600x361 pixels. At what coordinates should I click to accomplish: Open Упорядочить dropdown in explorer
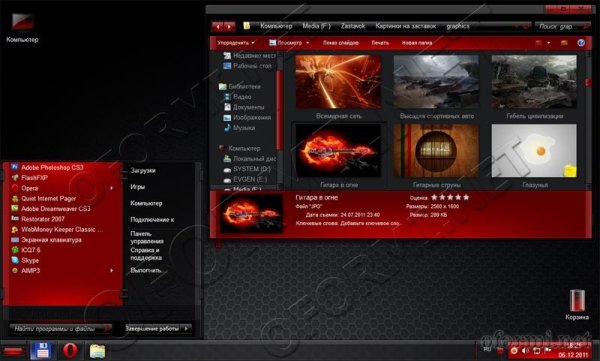(236, 43)
